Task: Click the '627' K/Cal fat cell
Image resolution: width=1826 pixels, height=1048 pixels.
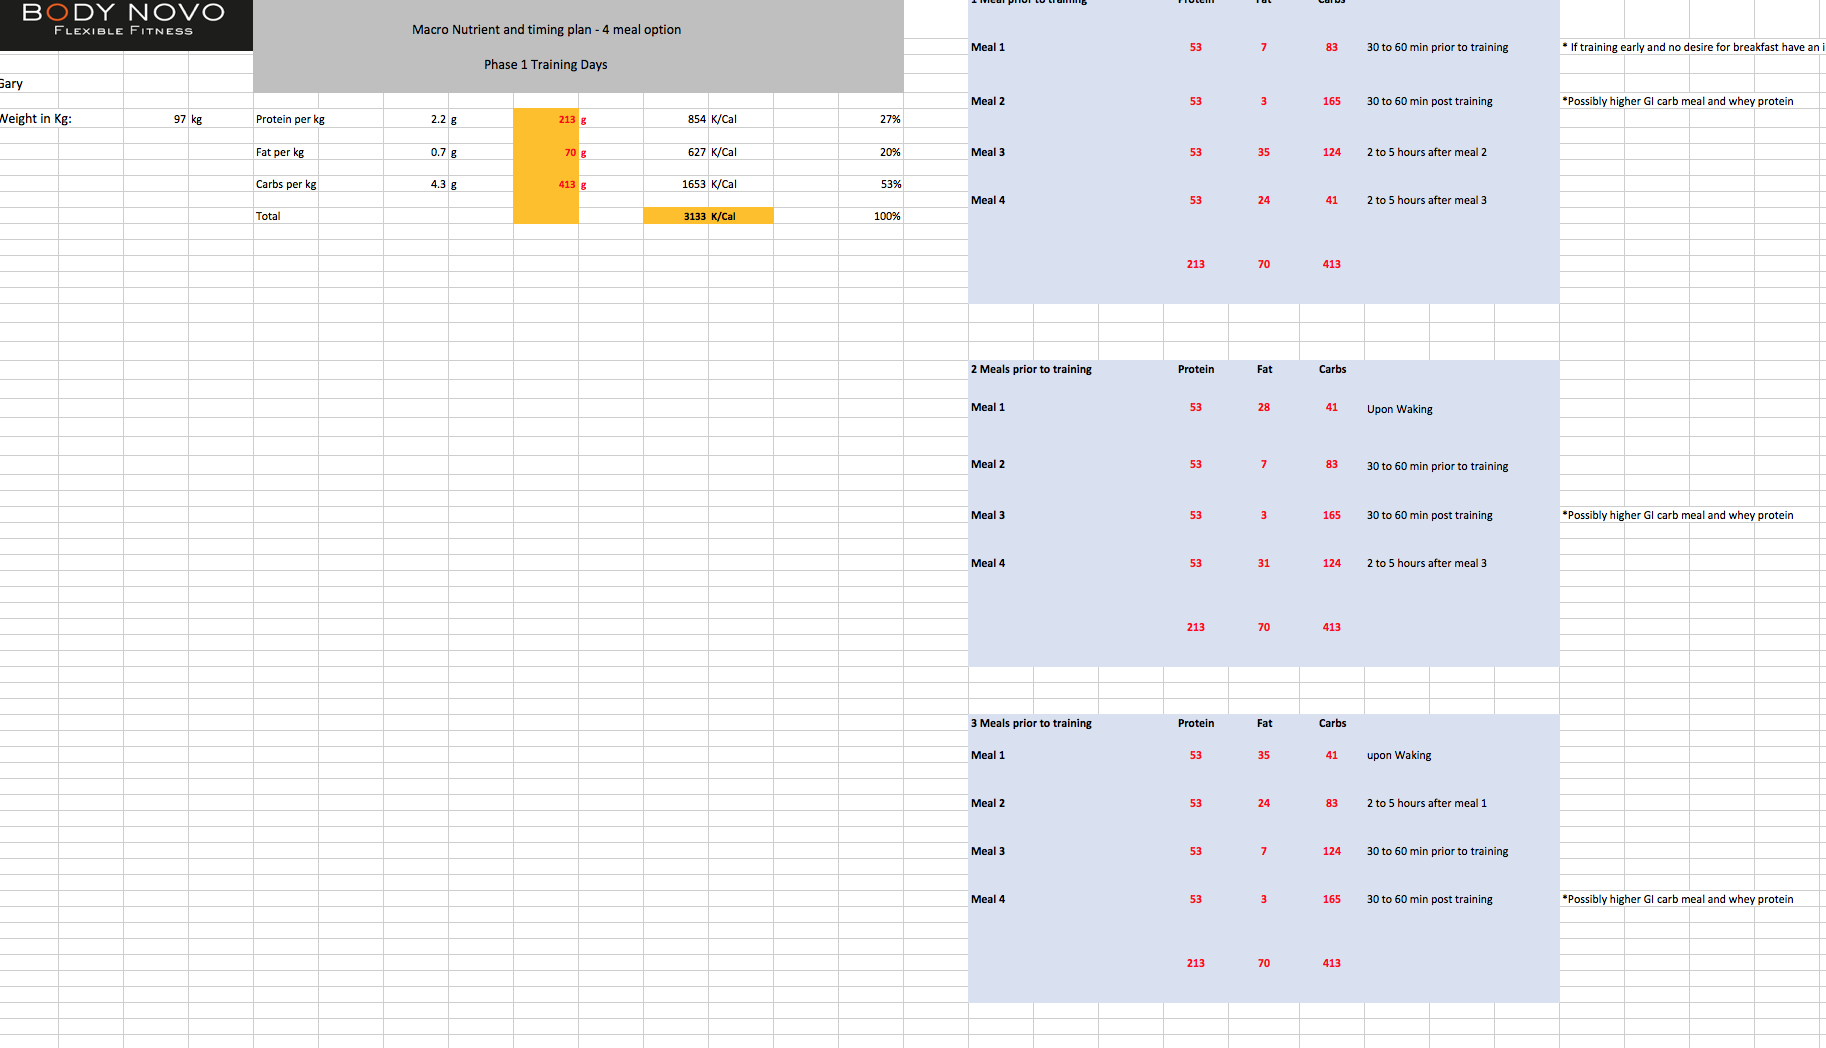Action: (x=697, y=152)
